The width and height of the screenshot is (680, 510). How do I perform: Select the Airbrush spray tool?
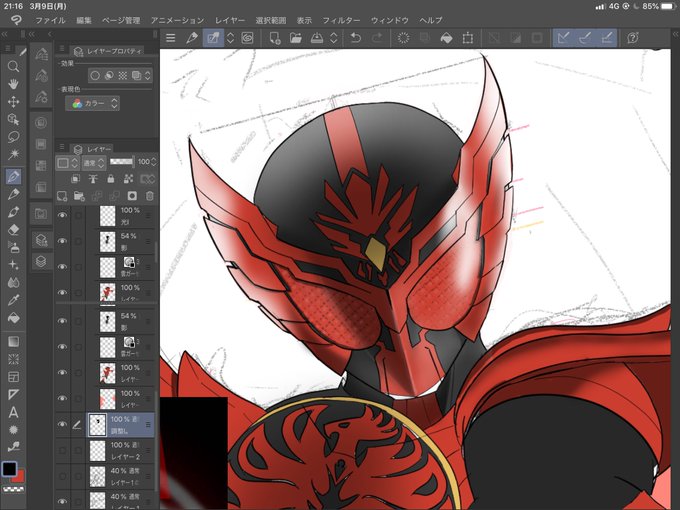click(x=13, y=247)
